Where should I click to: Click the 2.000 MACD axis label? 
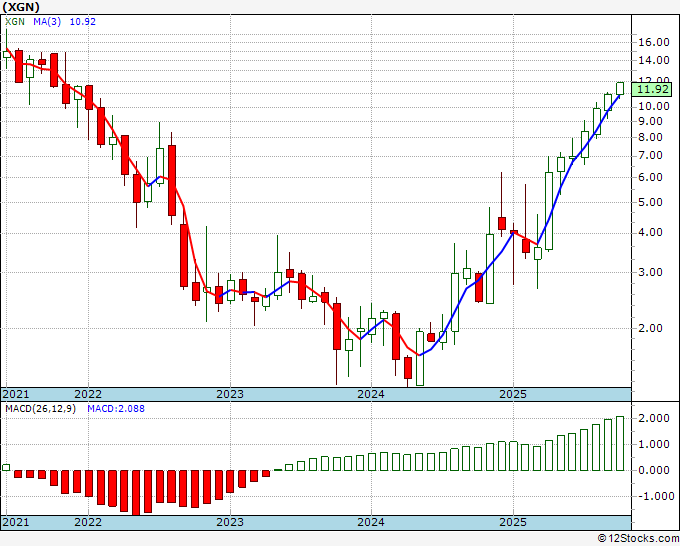coord(654,418)
